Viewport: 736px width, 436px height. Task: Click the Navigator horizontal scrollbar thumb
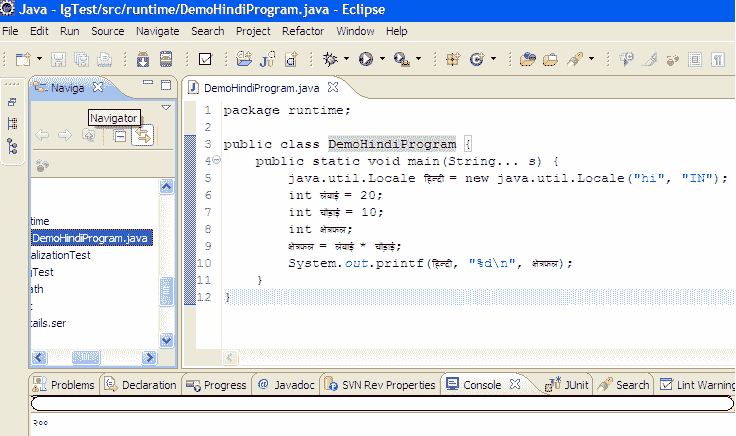86,358
